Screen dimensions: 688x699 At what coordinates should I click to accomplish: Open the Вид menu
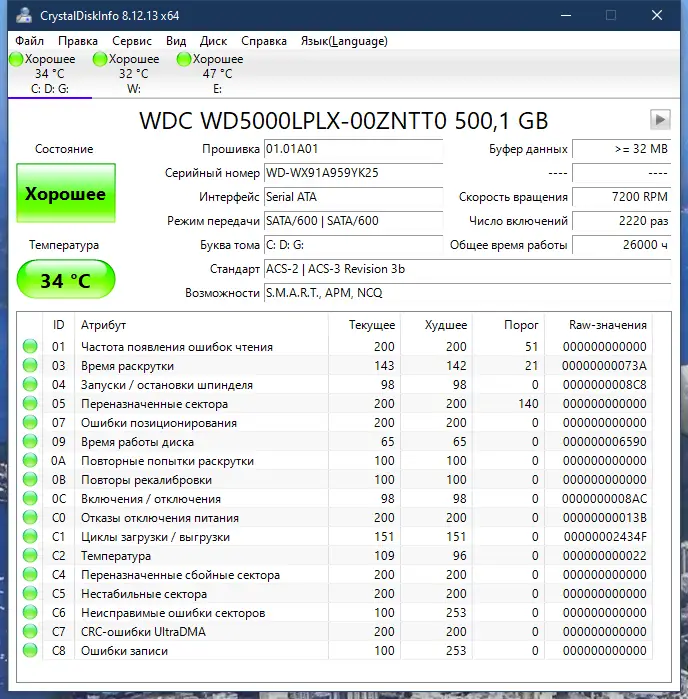[x=176, y=41]
